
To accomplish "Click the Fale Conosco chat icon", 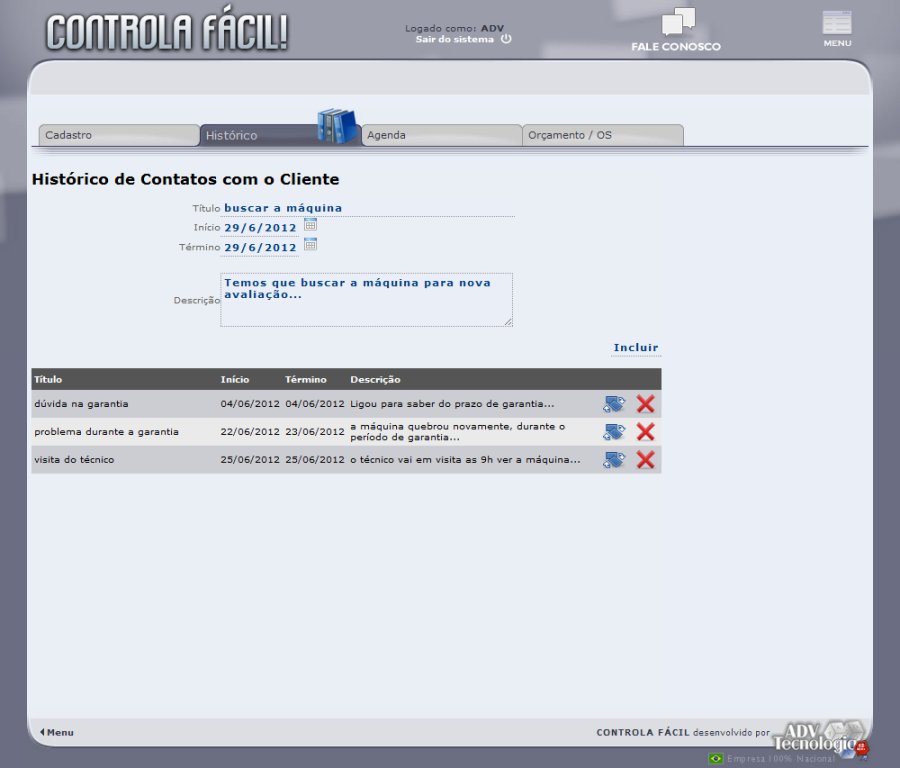I will 677,22.
